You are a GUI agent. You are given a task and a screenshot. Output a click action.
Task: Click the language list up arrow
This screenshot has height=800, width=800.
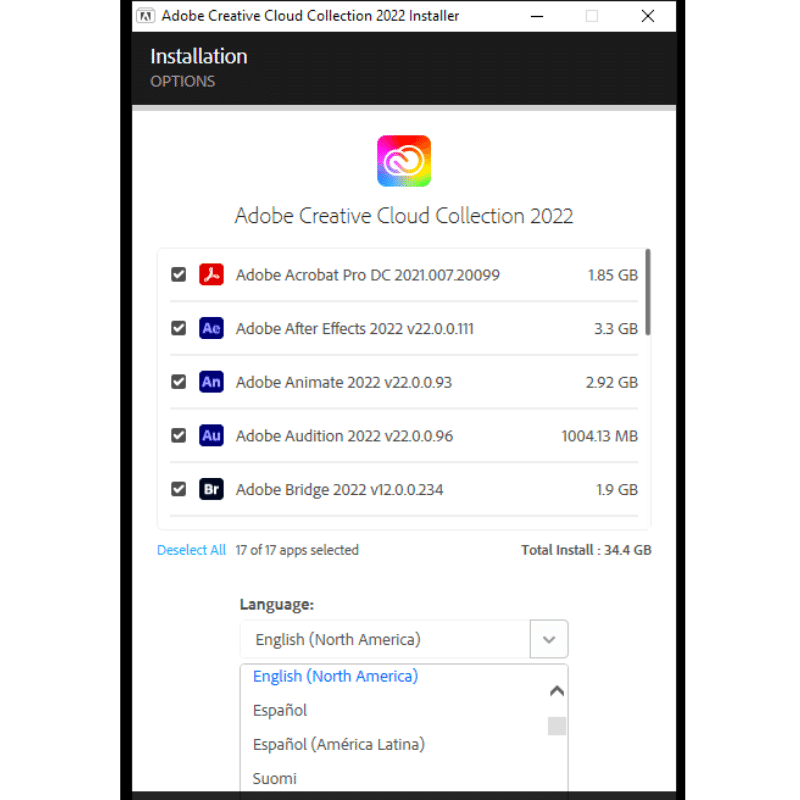pos(557,691)
